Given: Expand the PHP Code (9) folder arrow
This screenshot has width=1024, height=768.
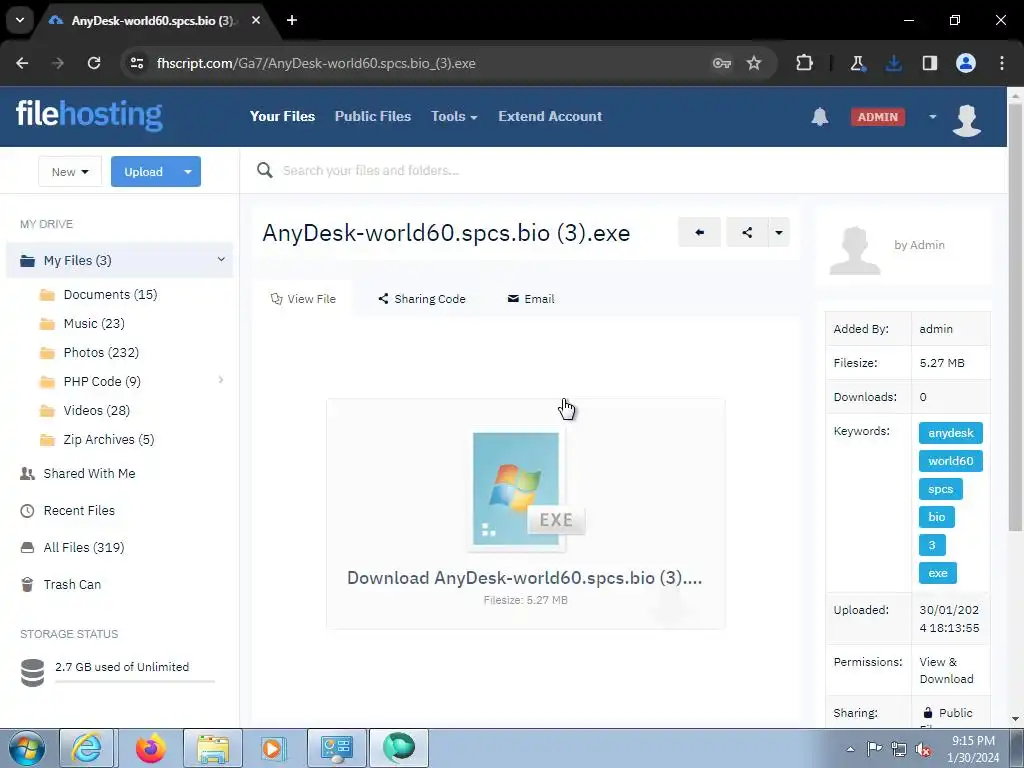Looking at the screenshot, I should [221, 380].
